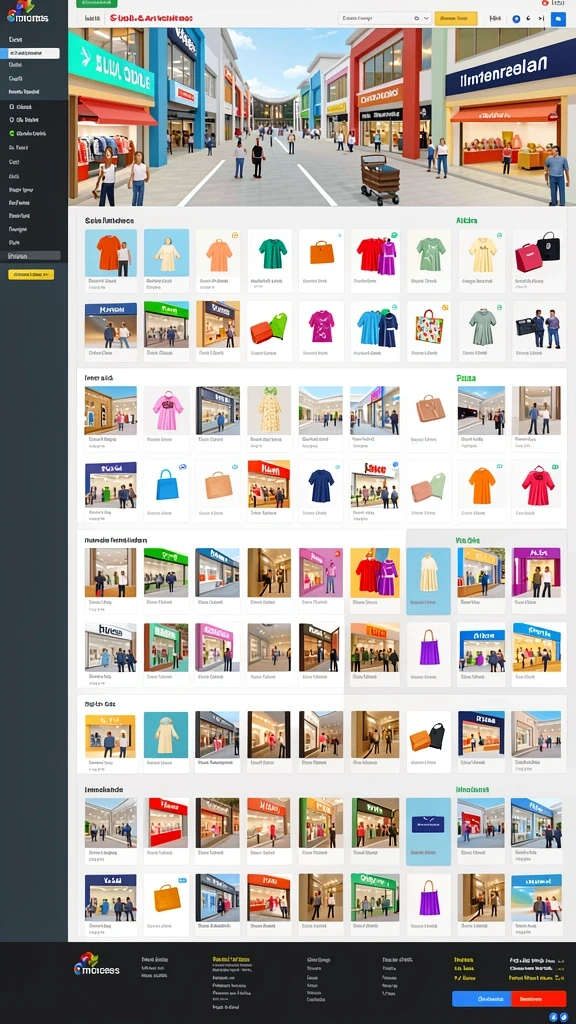Click the dropdown arrow beside the top bar field

click(426, 19)
